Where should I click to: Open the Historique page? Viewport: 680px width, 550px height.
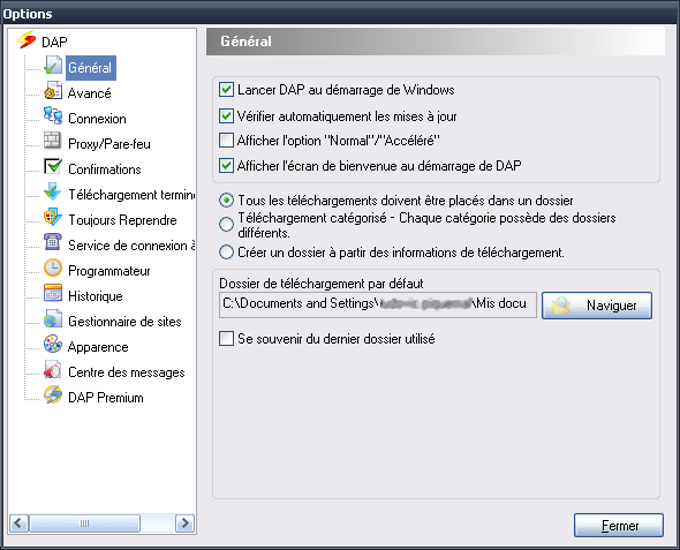coord(95,296)
